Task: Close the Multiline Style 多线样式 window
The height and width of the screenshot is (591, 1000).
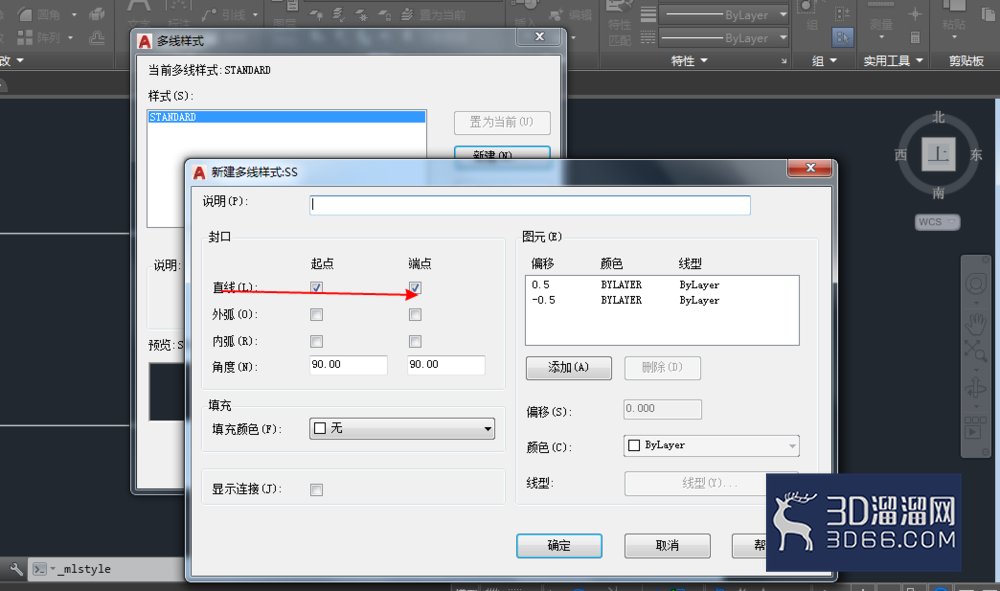Action: coord(540,37)
